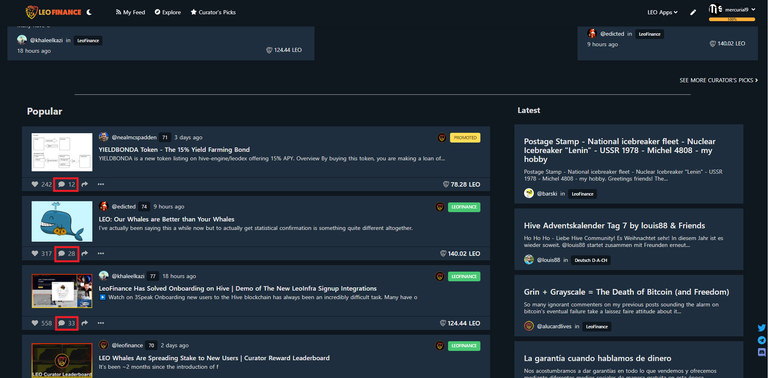Go to the My Feed tab
Image resolution: width=768 pixels, height=378 pixels.
click(130, 12)
